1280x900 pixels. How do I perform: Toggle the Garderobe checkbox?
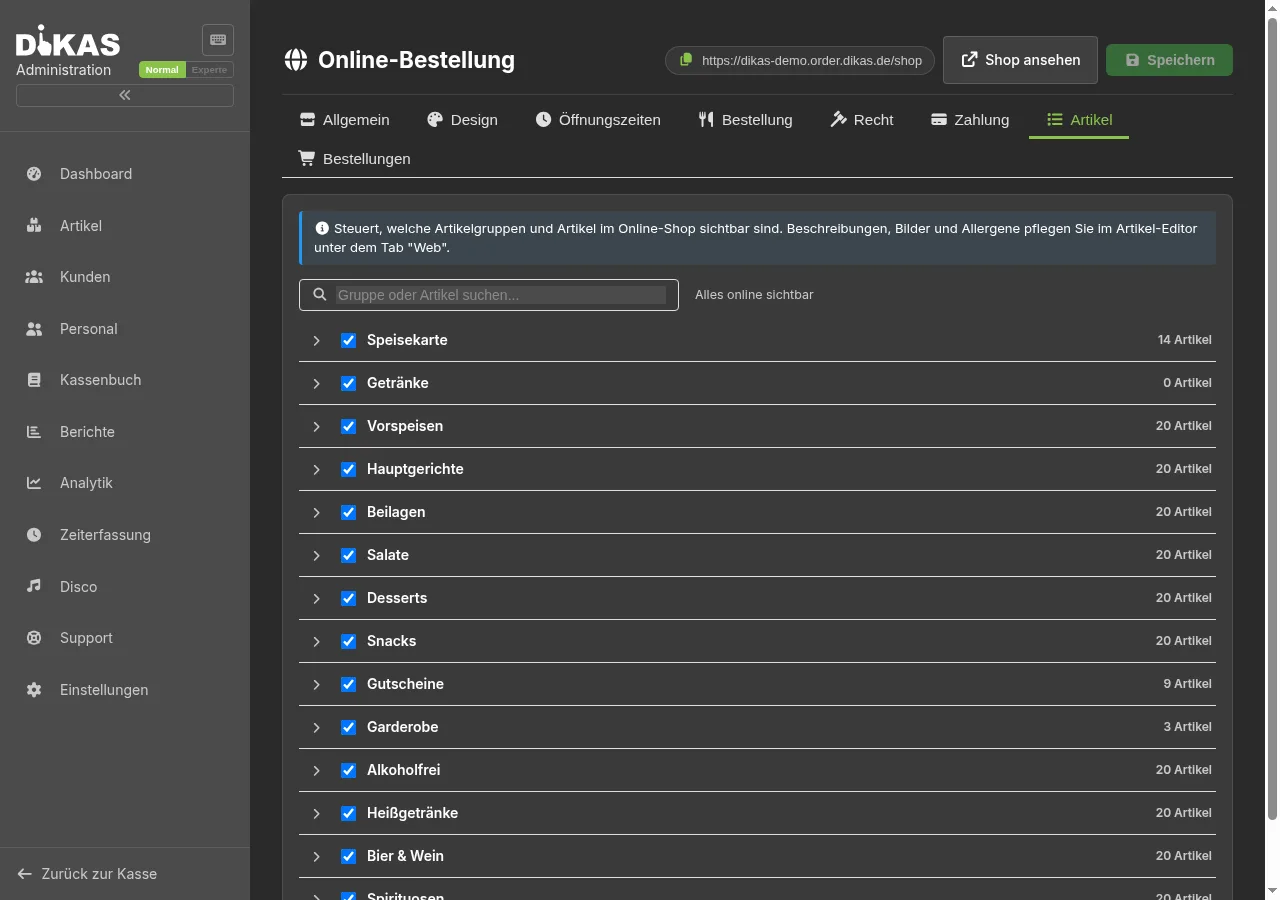(x=348, y=727)
